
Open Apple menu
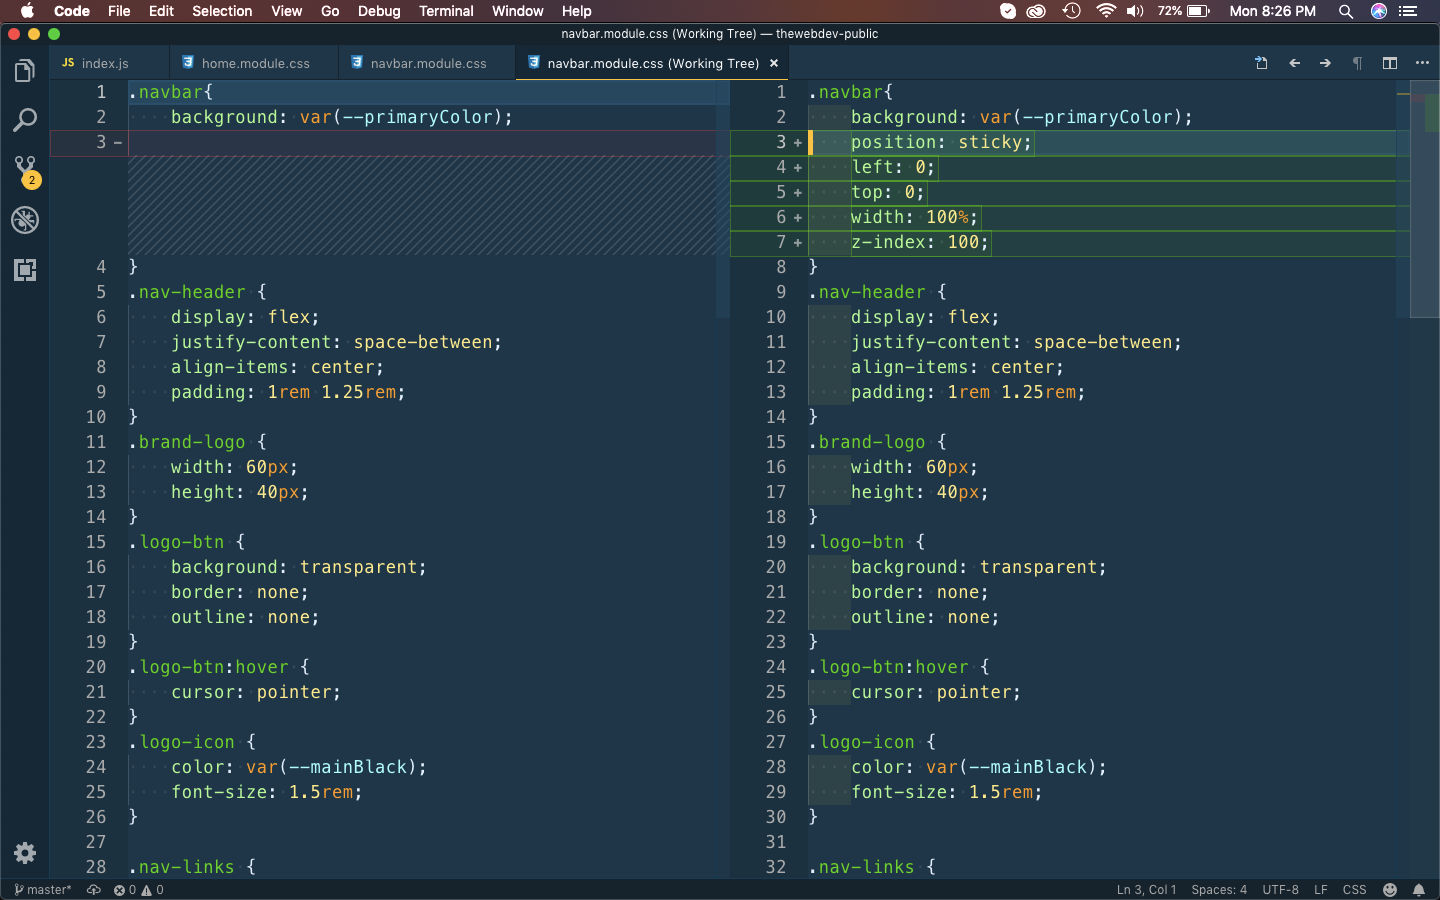[27, 11]
